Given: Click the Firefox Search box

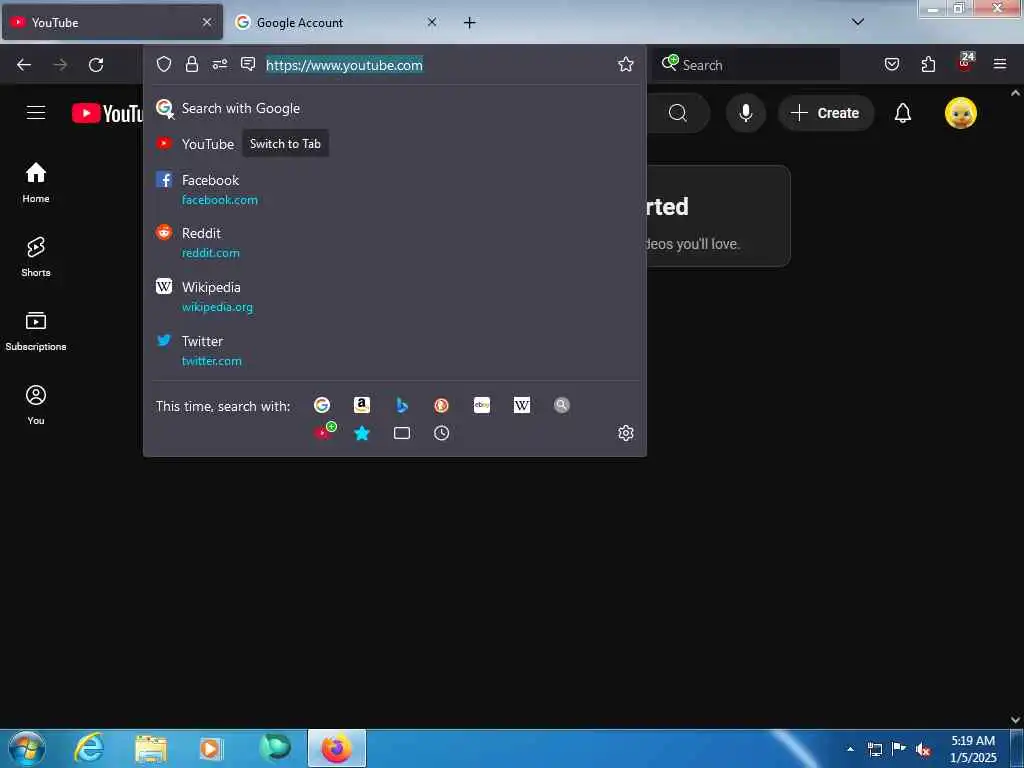Looking at the screenshot, I should tap(746, 65).
